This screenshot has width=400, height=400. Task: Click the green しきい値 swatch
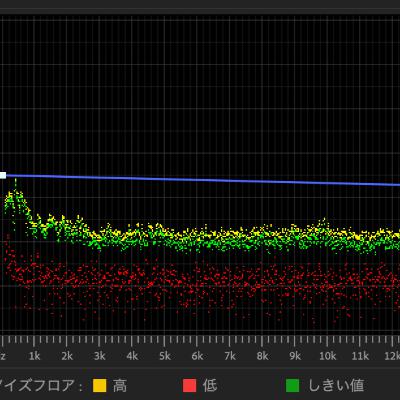tap(293, 386)
